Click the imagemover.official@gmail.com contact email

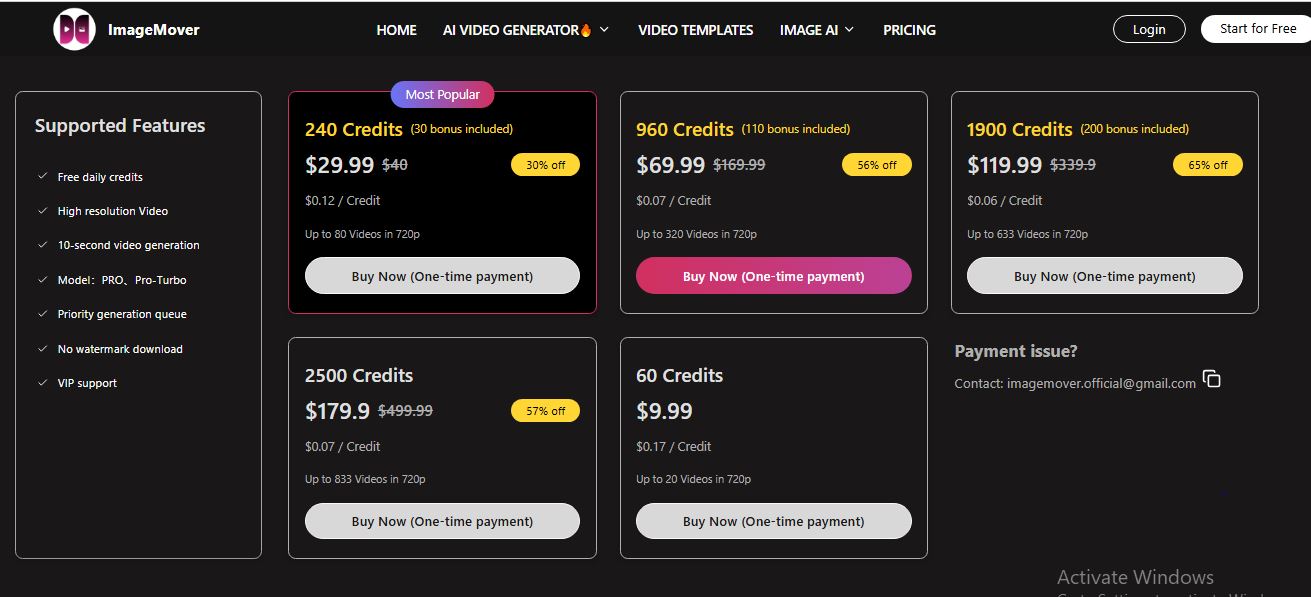(1101, 383)
